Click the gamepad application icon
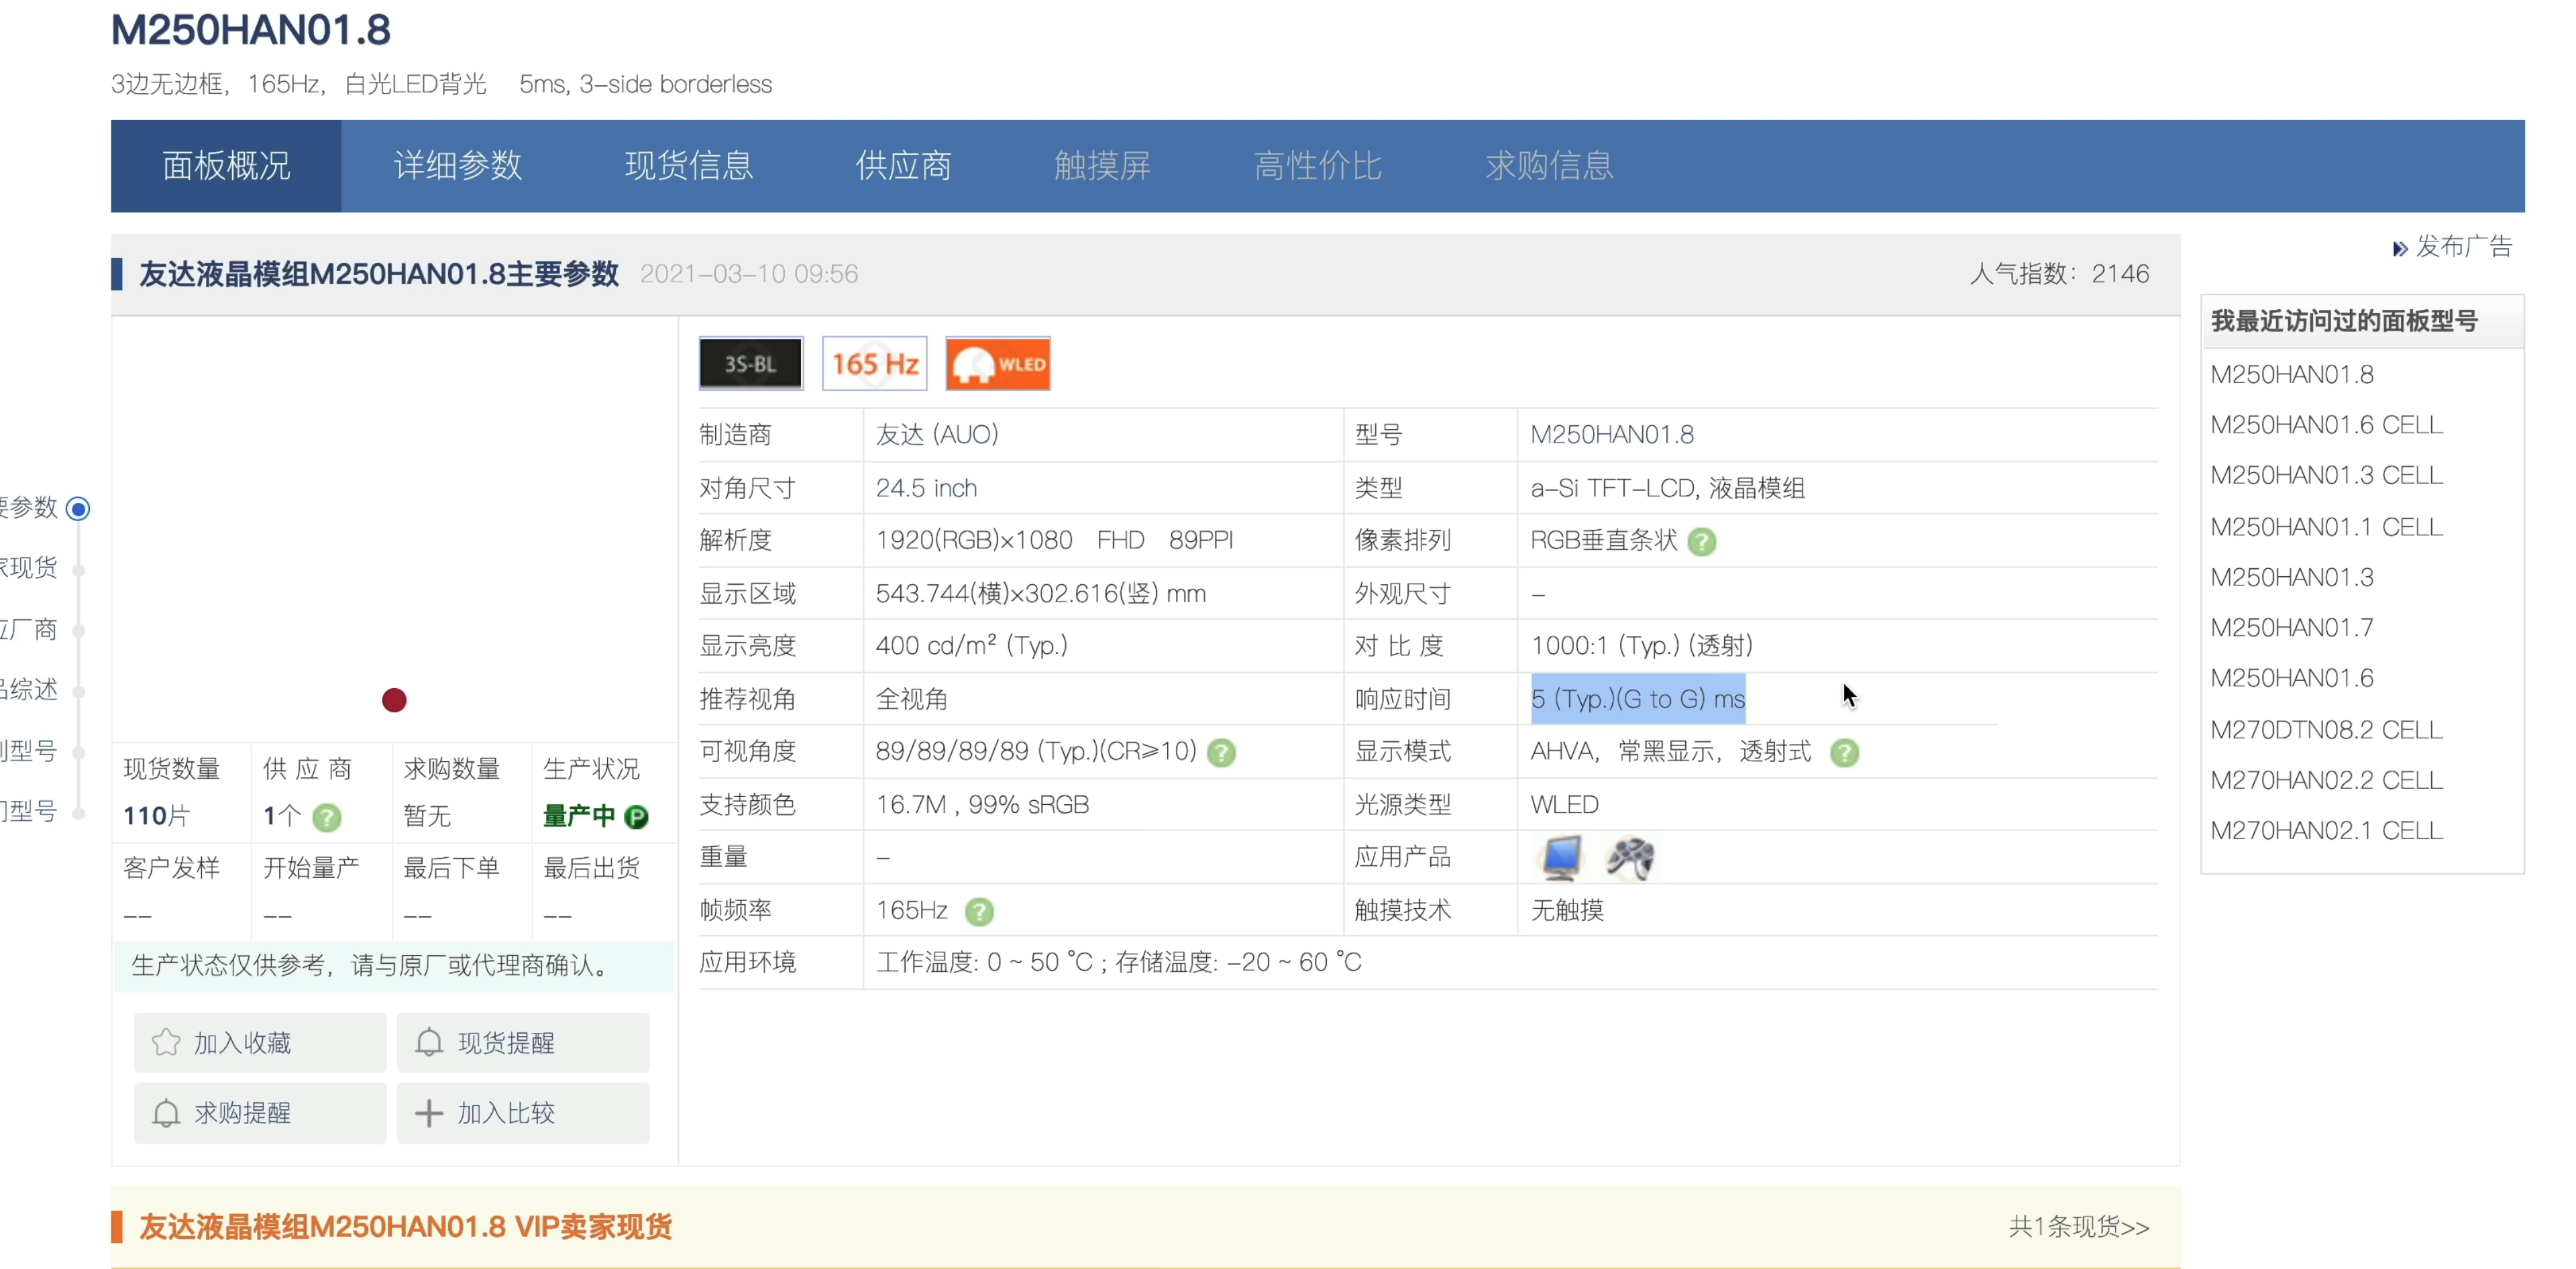The height and width of the screenshot is (1269, 2576). 1630,858
